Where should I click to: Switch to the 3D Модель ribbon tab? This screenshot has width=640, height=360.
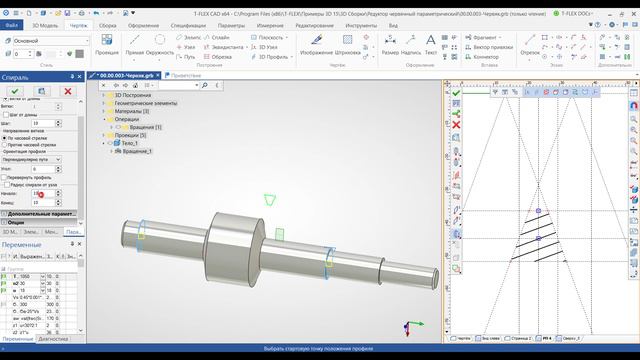(45, 25)
